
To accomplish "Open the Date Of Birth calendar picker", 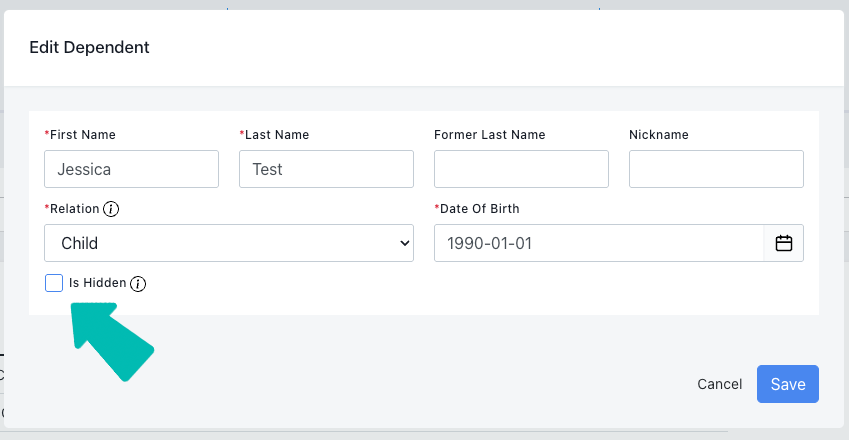I will (x=783, y=243).
